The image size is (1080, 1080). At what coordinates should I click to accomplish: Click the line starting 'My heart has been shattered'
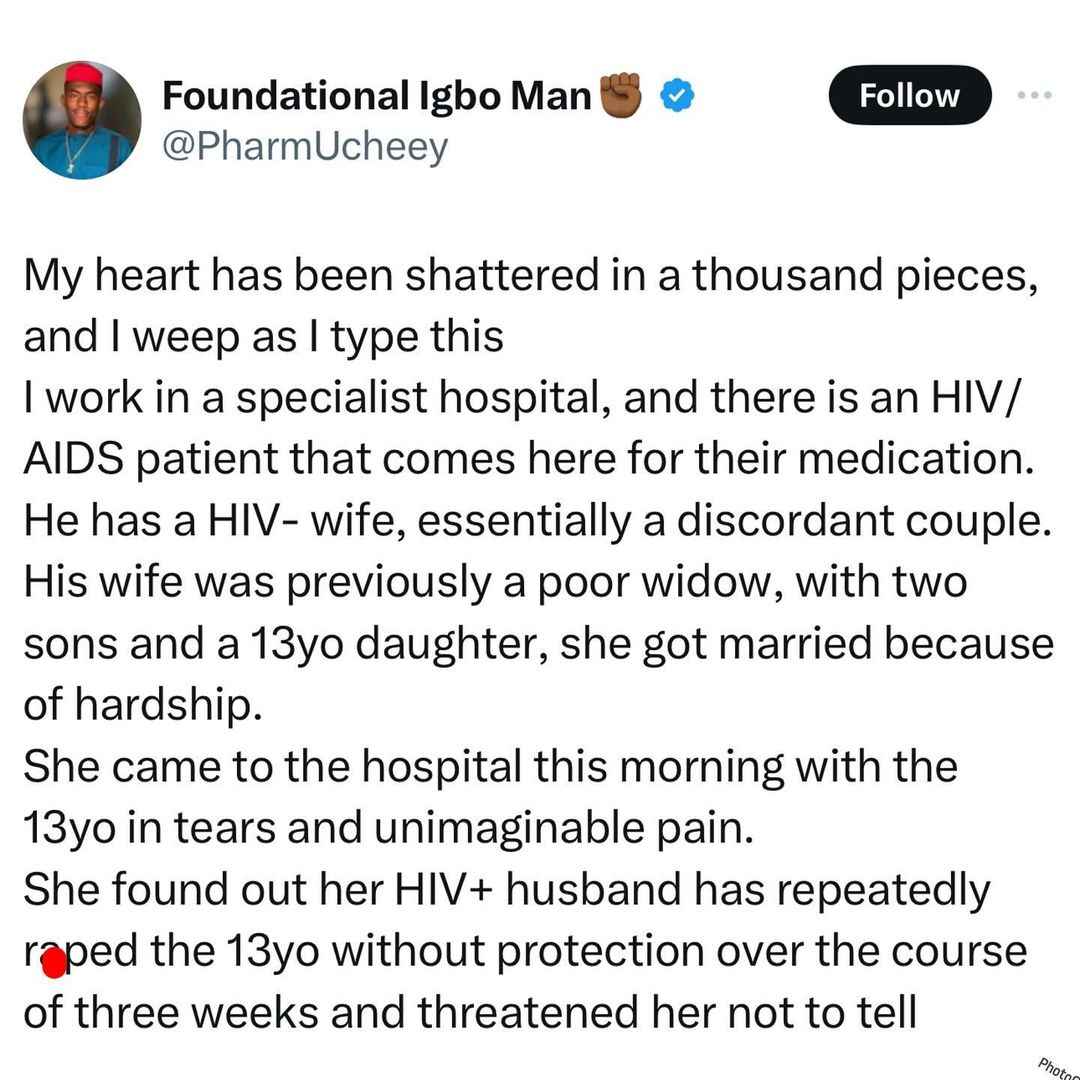pos(530,276)
